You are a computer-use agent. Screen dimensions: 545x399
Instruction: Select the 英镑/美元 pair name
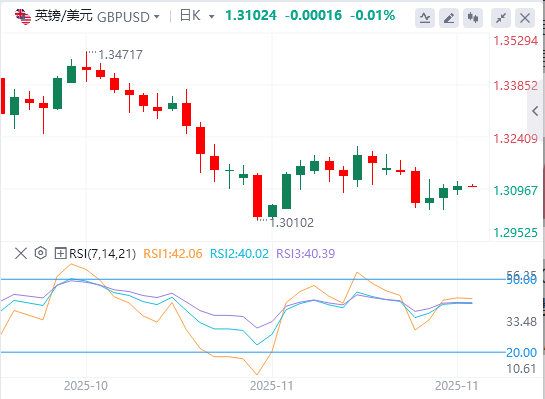tap(64, 16)
